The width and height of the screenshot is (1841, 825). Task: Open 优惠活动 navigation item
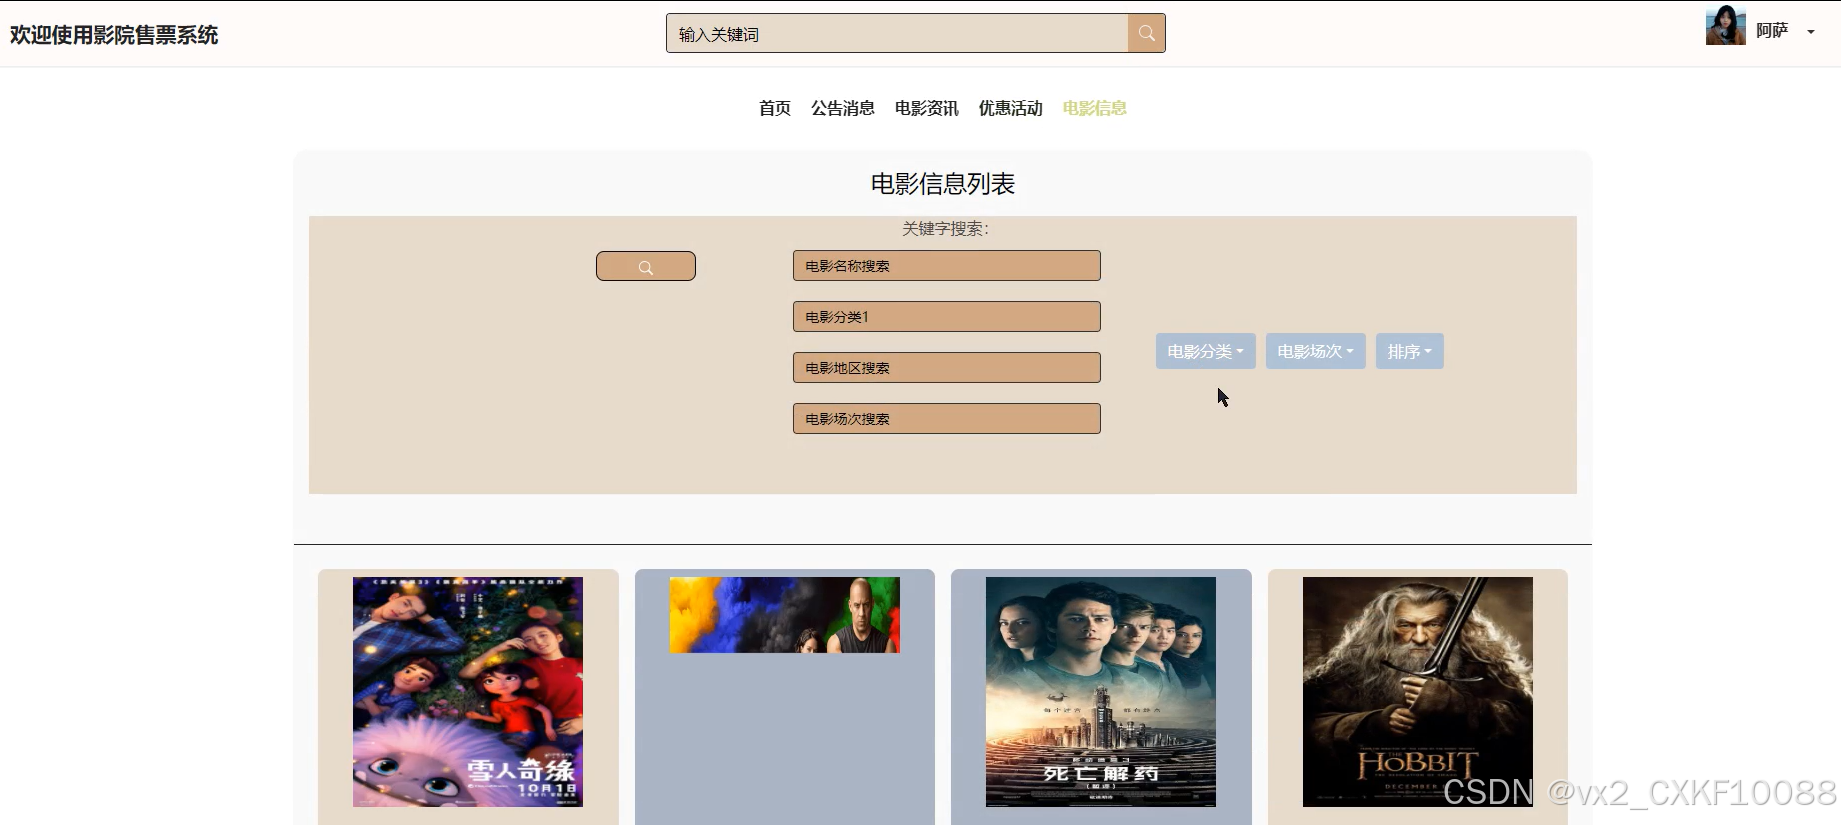pos(1011,108)
